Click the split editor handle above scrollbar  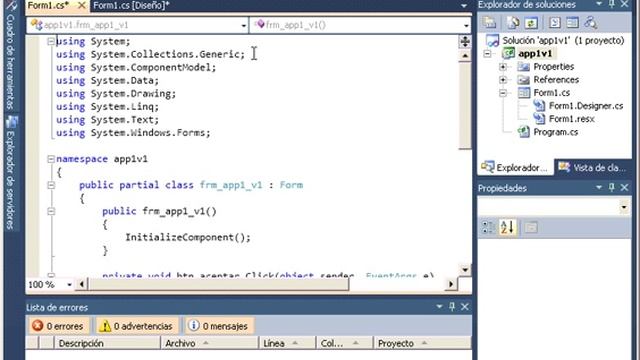pos(465,41)
